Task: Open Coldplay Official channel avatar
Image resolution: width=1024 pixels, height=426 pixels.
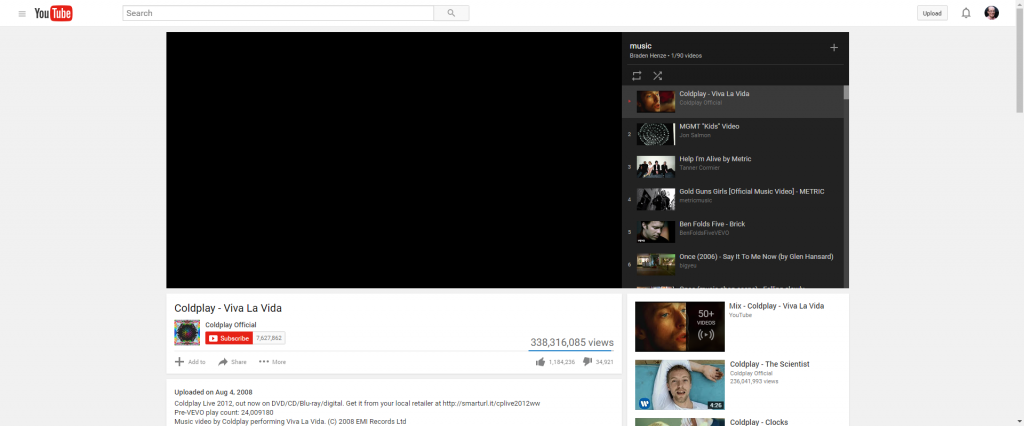Action: 187,333
